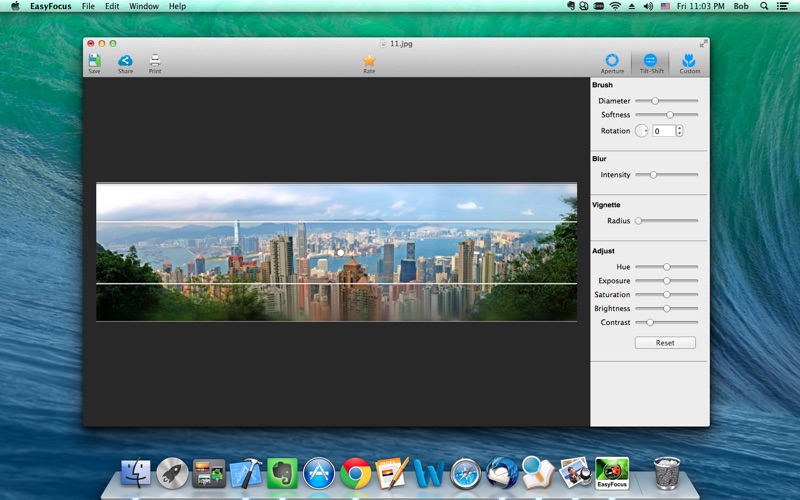Image resolution: width=800 pixels, height=500 pixels.
Task: Open the Window menu
Action: pos(144,6)
